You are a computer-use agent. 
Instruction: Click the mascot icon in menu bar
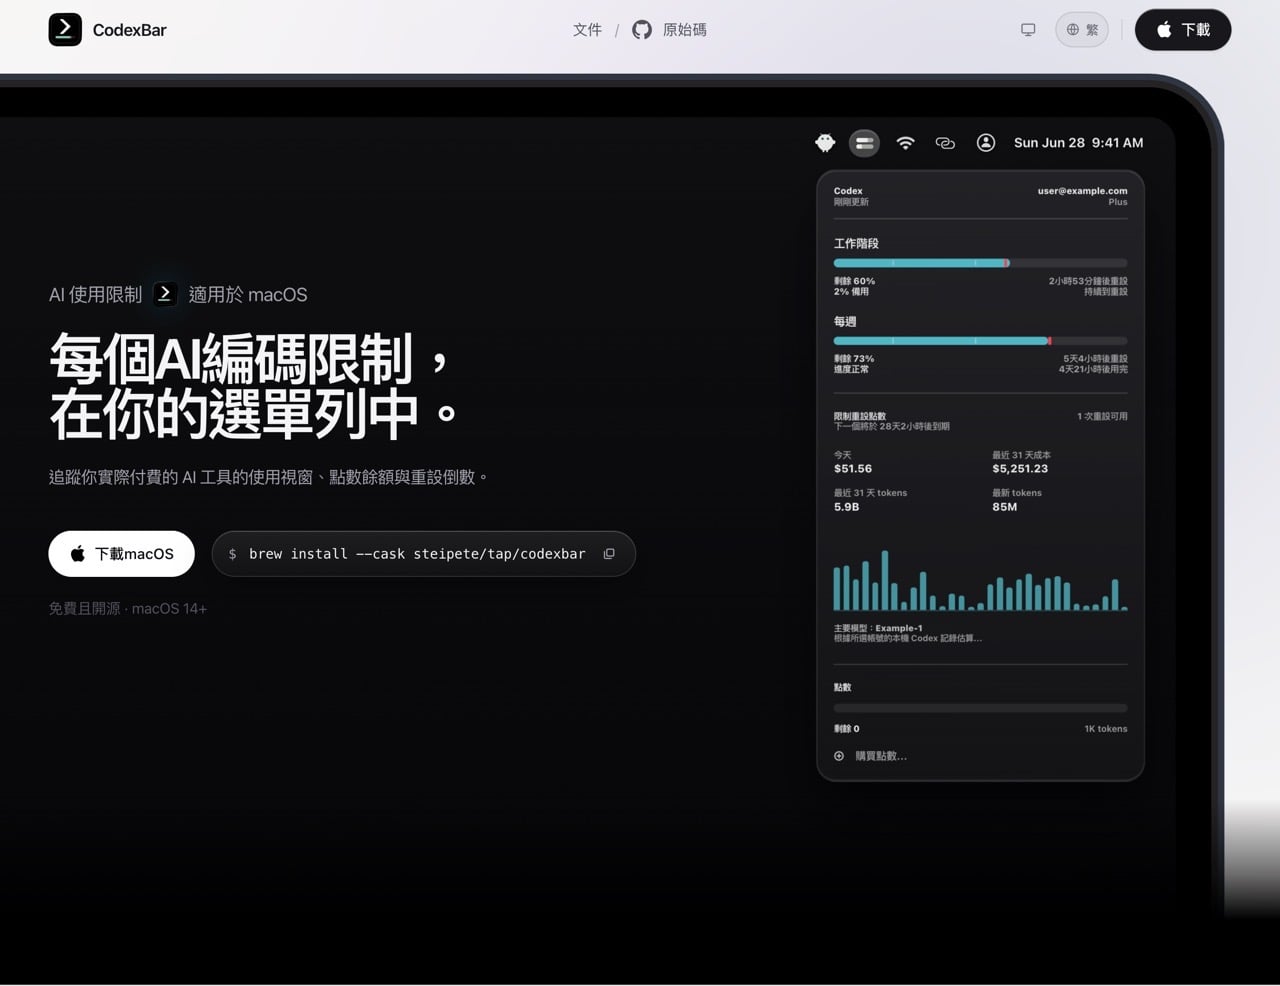coord(825,143)
